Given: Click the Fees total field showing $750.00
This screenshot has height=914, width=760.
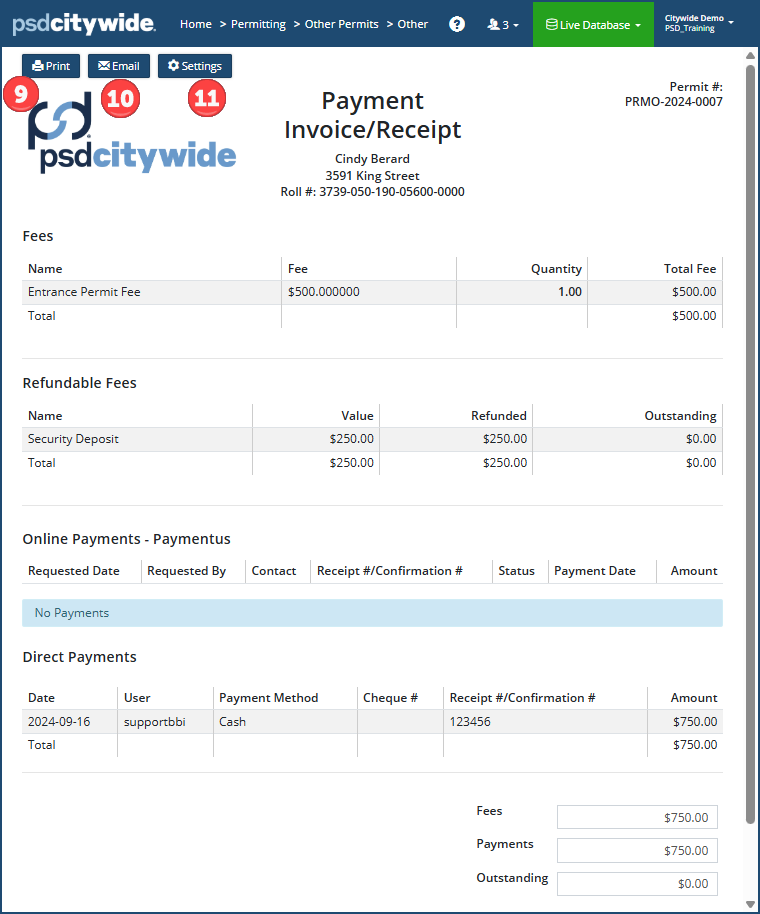Looking at the screenshot, I should tap(637, 817).
